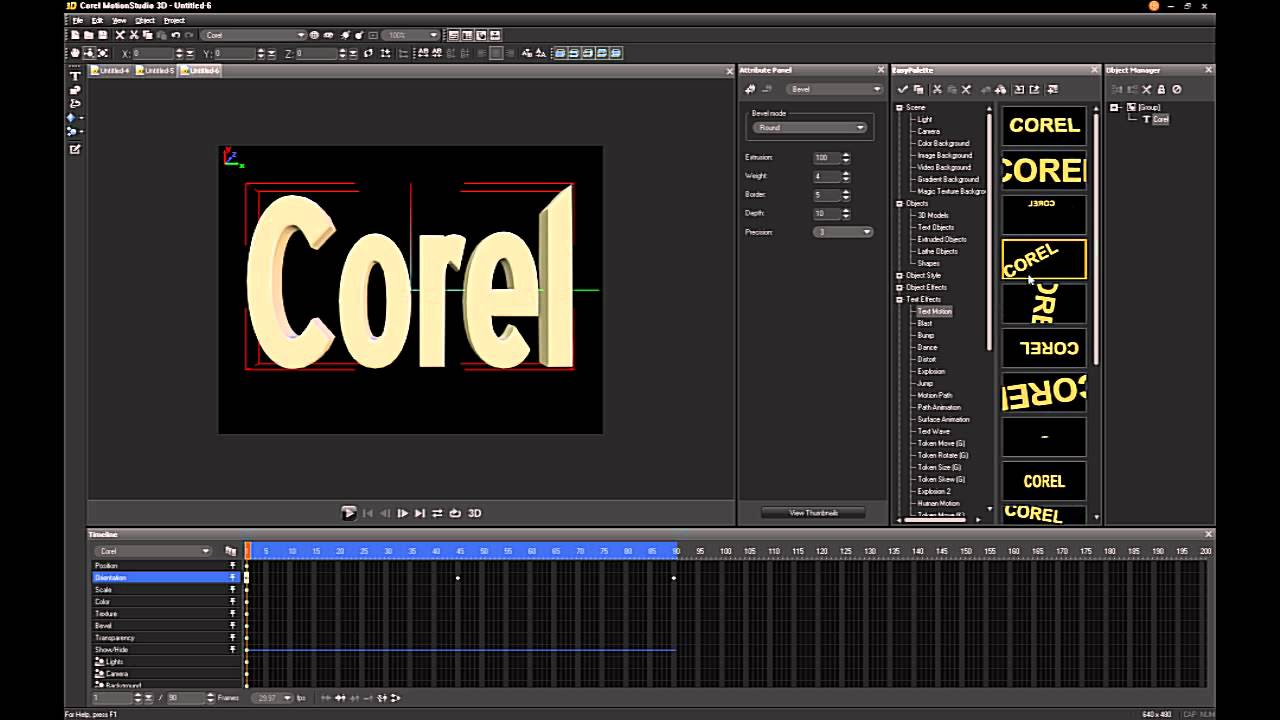
Task: Click the icon beside the timeline Corel dropdown
Action: click(231, 551)
